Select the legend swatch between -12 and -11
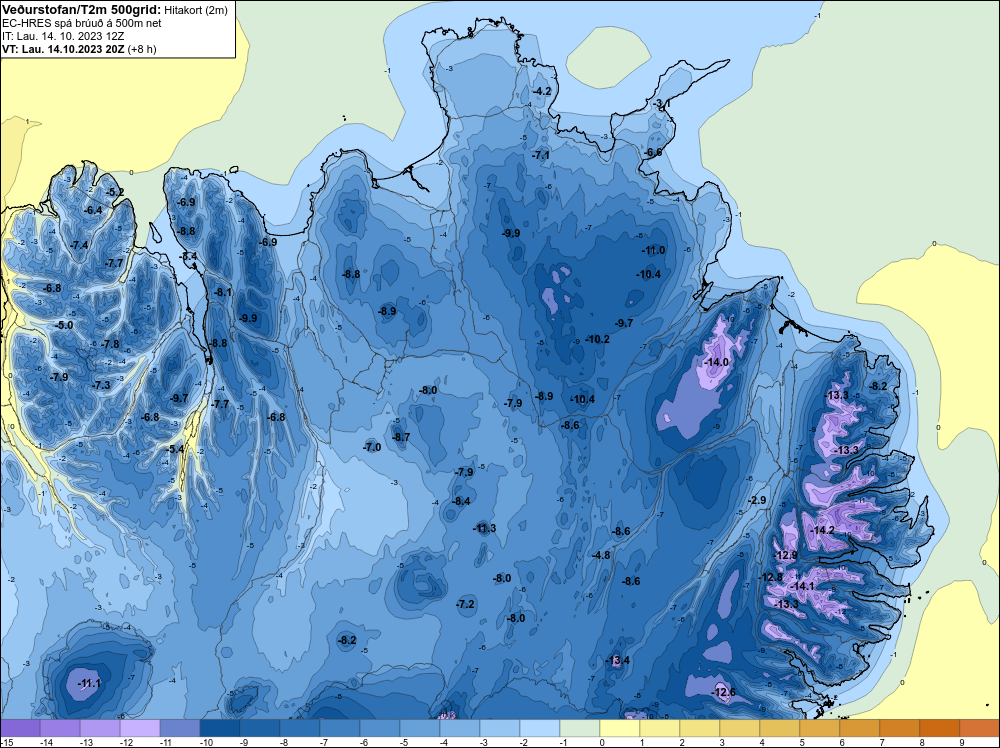 pos(140,728)
